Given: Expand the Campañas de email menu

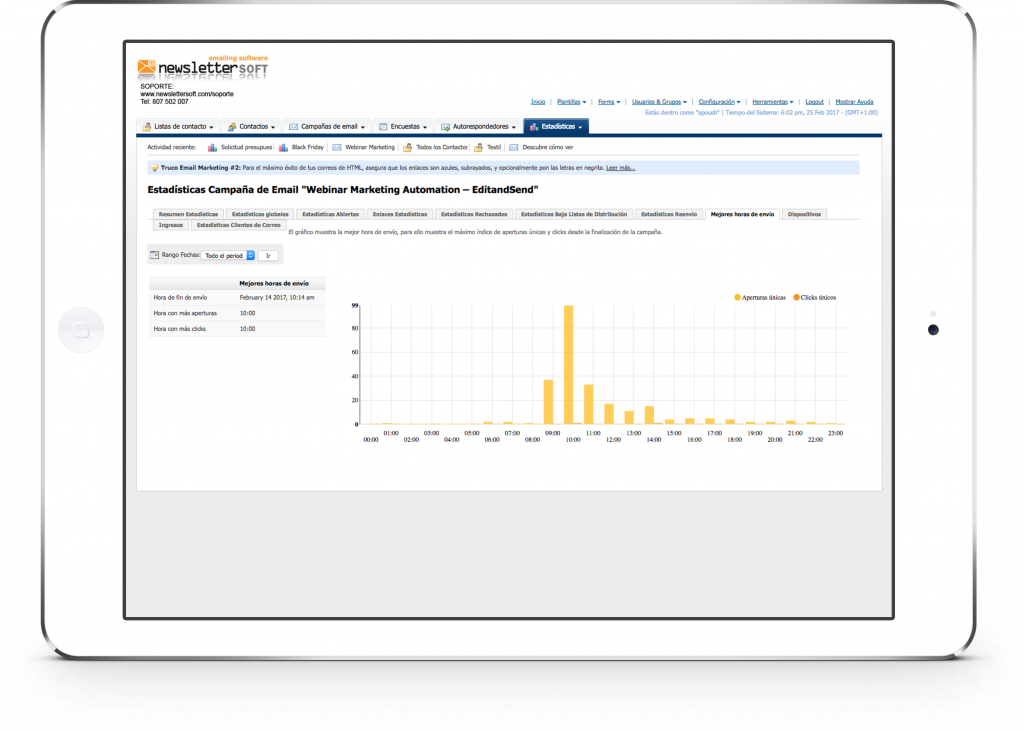Looking at the screenshot, I should coord(328,127).
